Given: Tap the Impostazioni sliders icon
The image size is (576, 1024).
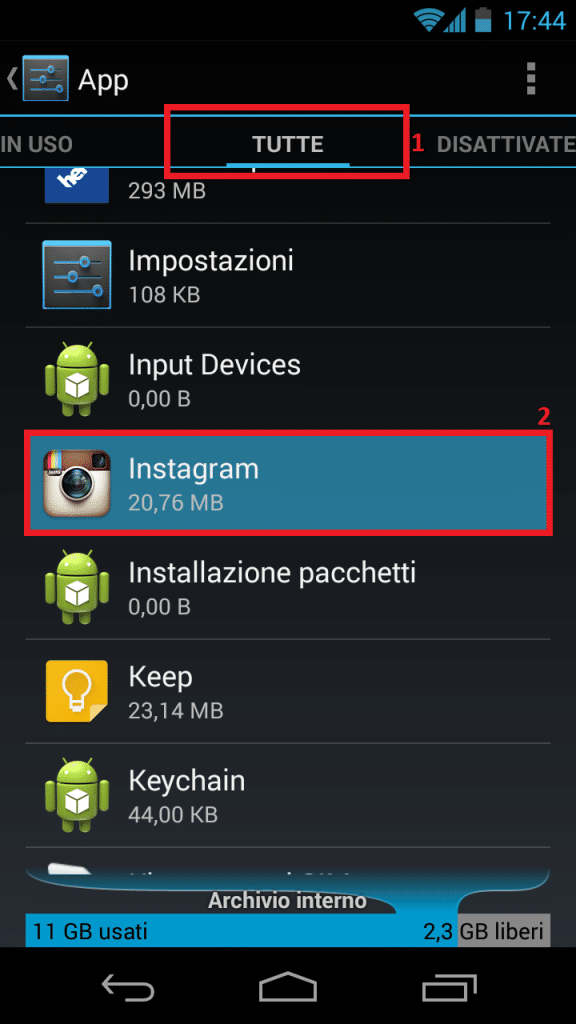Looking at the screenshot, I should [x=76, y=274].
